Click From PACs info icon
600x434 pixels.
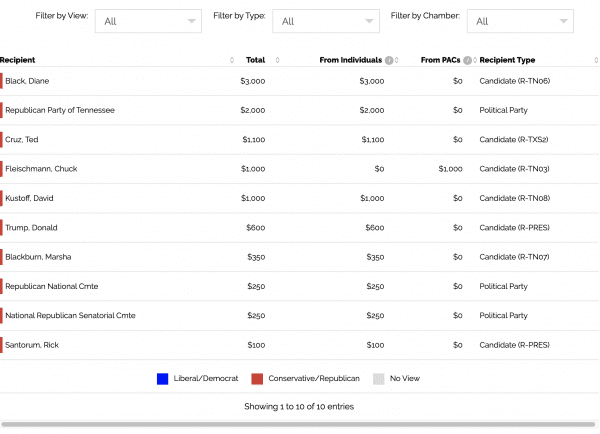pyautogui.click(x=467, y=60)
